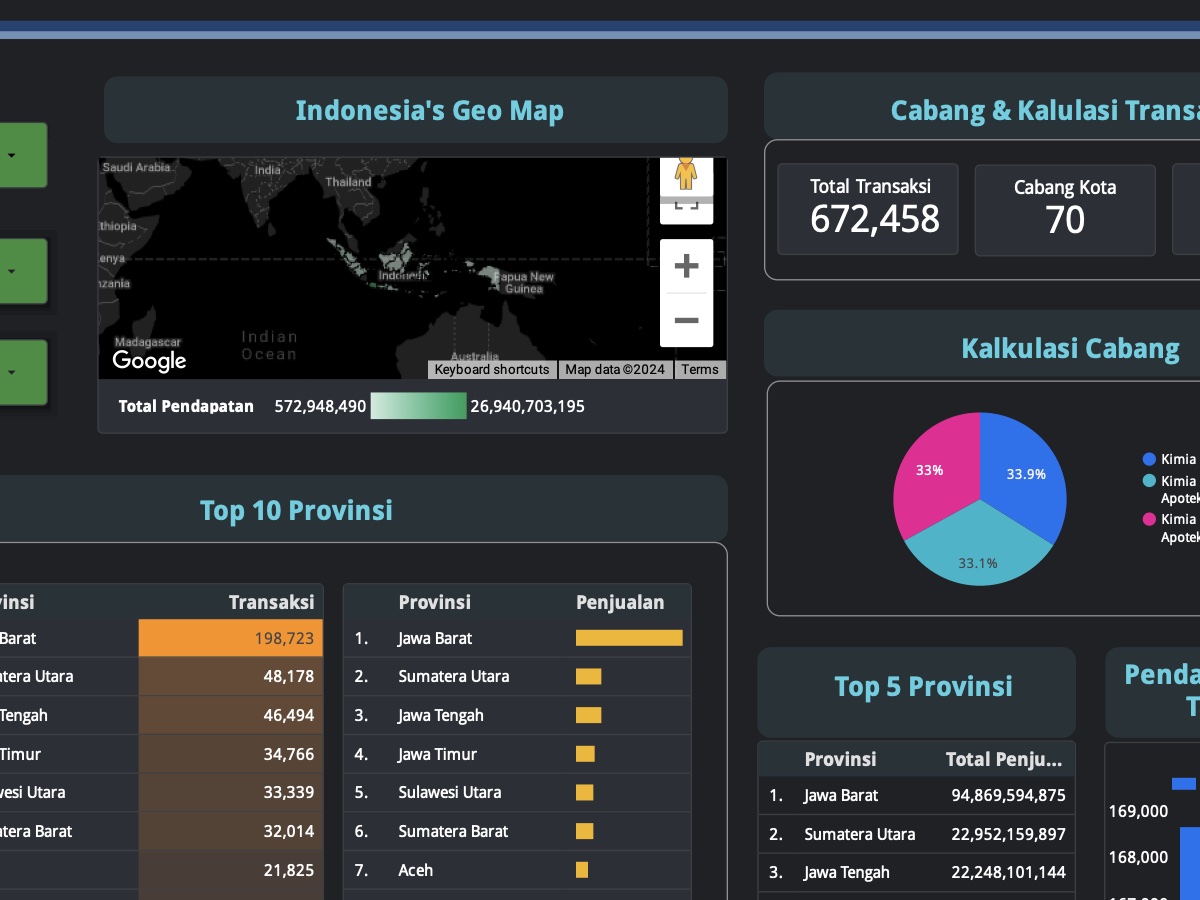Viewport: 1200px width, 900px height.
Task: Sort by the Transaksi column header
Action: 271,602
